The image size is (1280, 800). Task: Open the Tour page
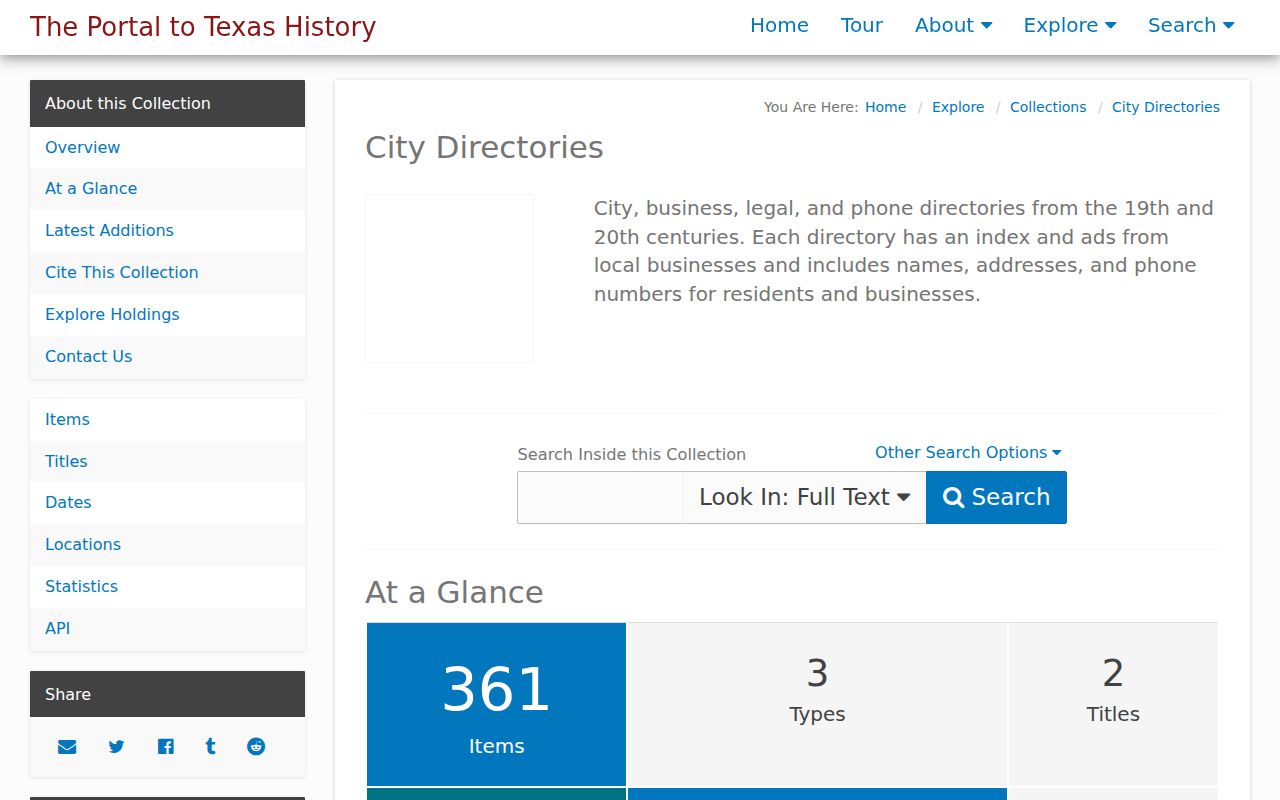(x=862, y=26)
